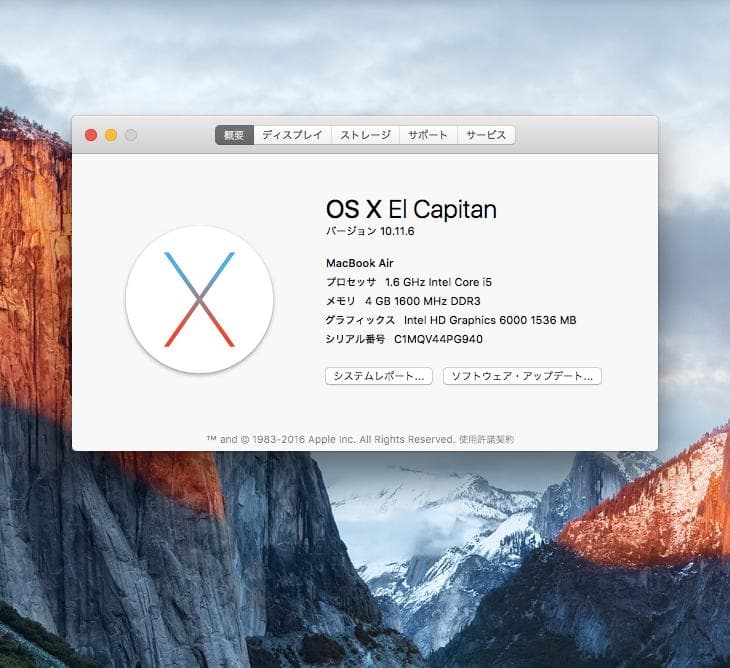Viewport: 730px width, 668px height.
Task: Click the シリアル番号 label
Action: pos(355,339)
